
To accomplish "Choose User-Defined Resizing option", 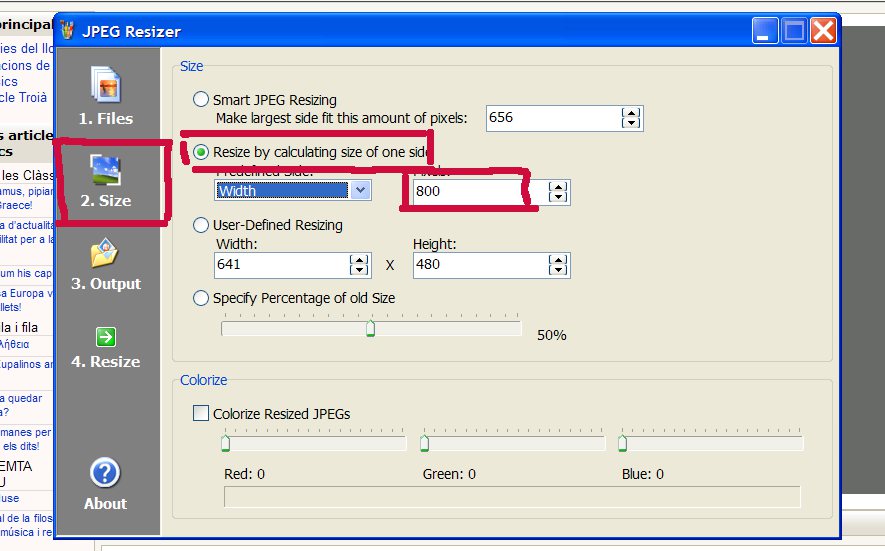I will [201, 225].
